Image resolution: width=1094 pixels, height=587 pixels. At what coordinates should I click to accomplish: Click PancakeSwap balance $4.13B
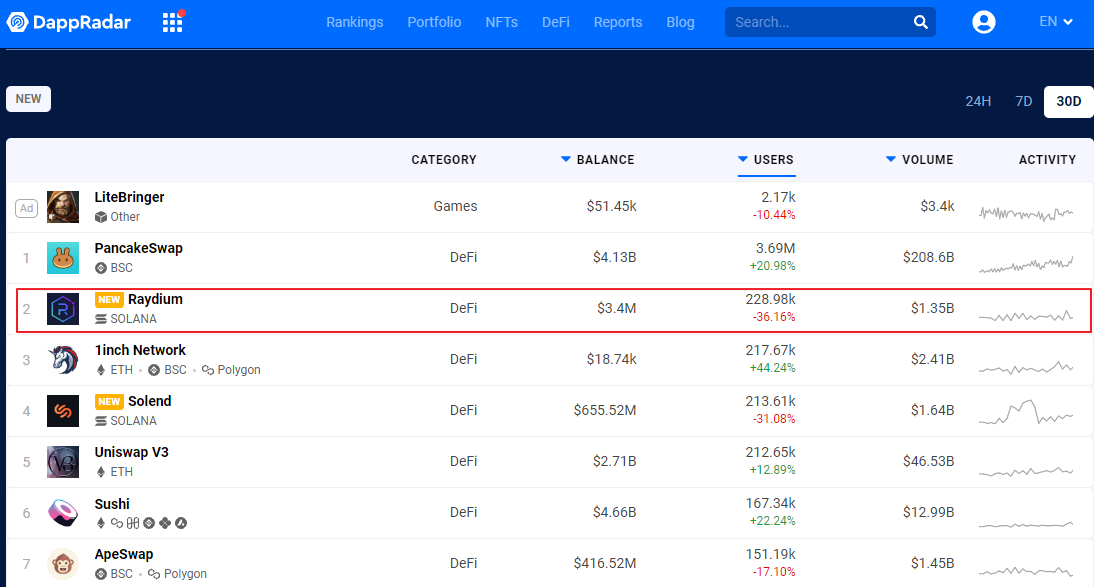click(615, 258)
